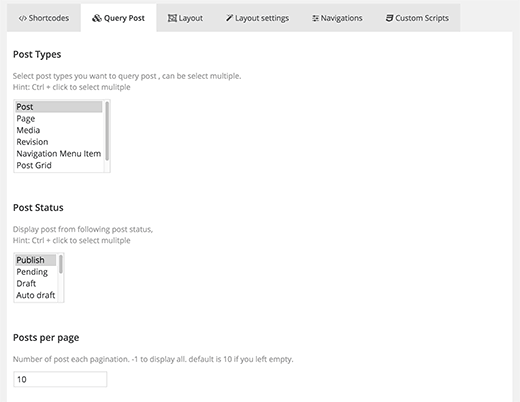Select Navigation Menu Item post type
Viewport: 520px width, 402px height.
coord(59,154)
